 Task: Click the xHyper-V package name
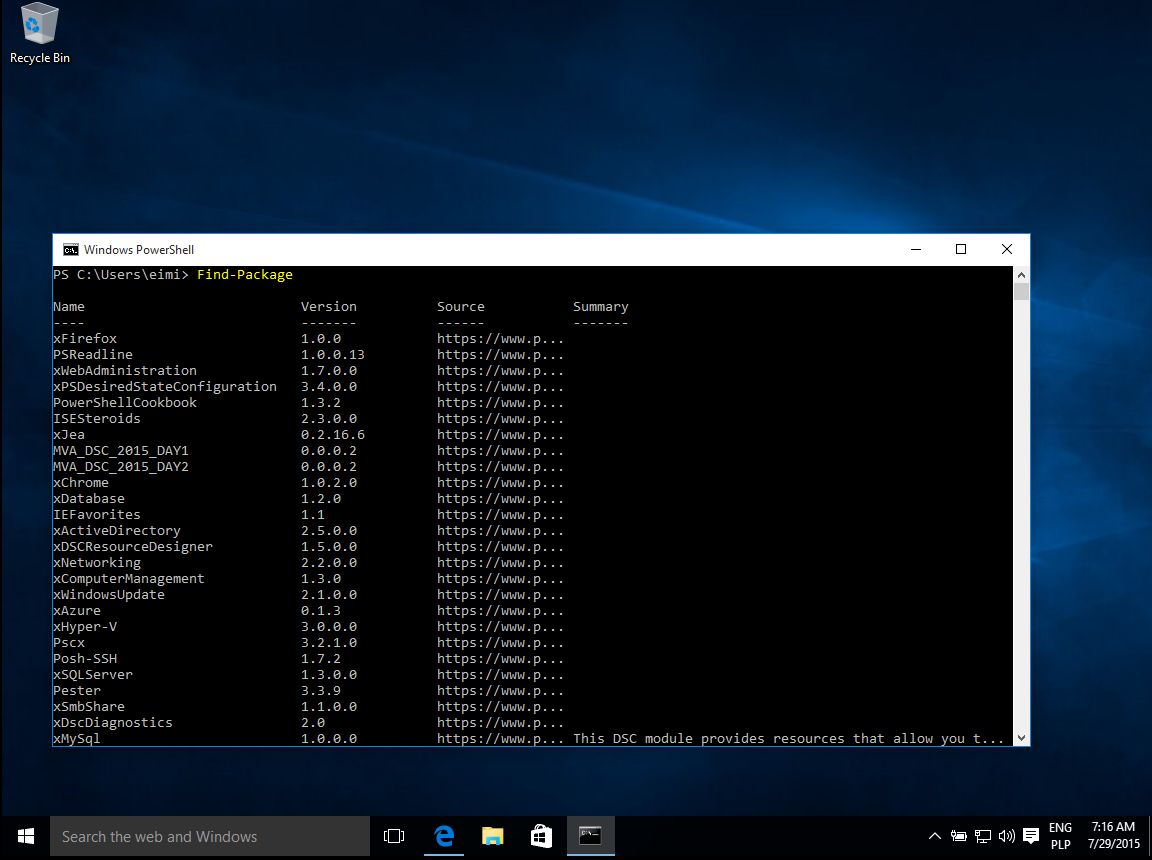(85, 627)
